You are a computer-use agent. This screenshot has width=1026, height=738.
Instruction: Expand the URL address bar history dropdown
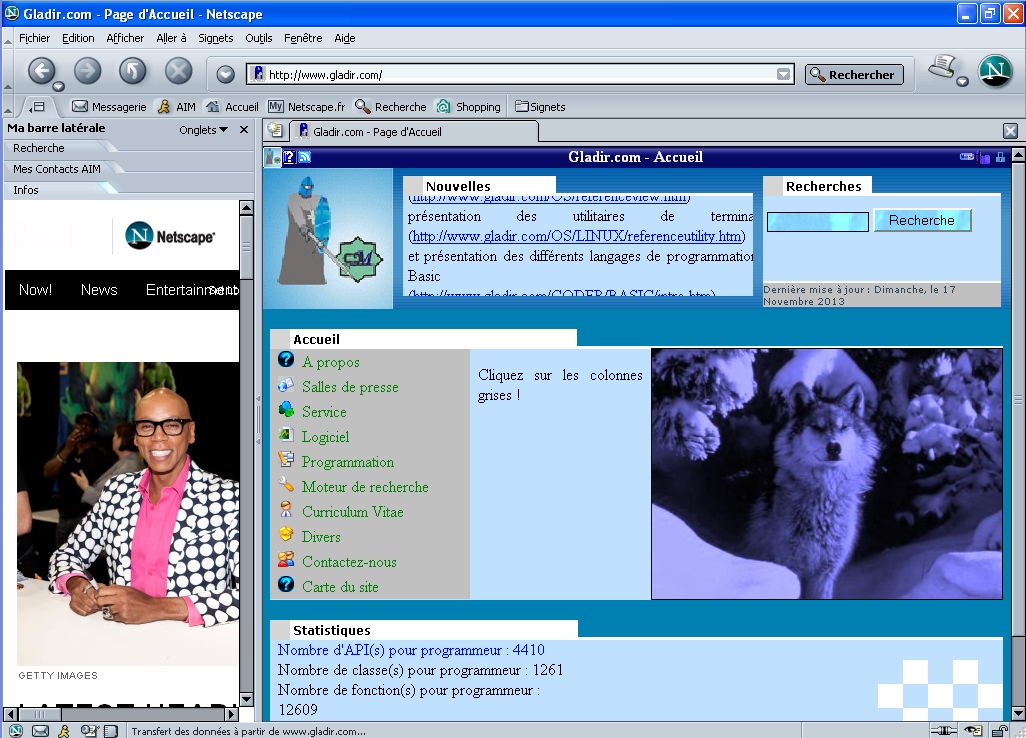[x=784, y=74]
